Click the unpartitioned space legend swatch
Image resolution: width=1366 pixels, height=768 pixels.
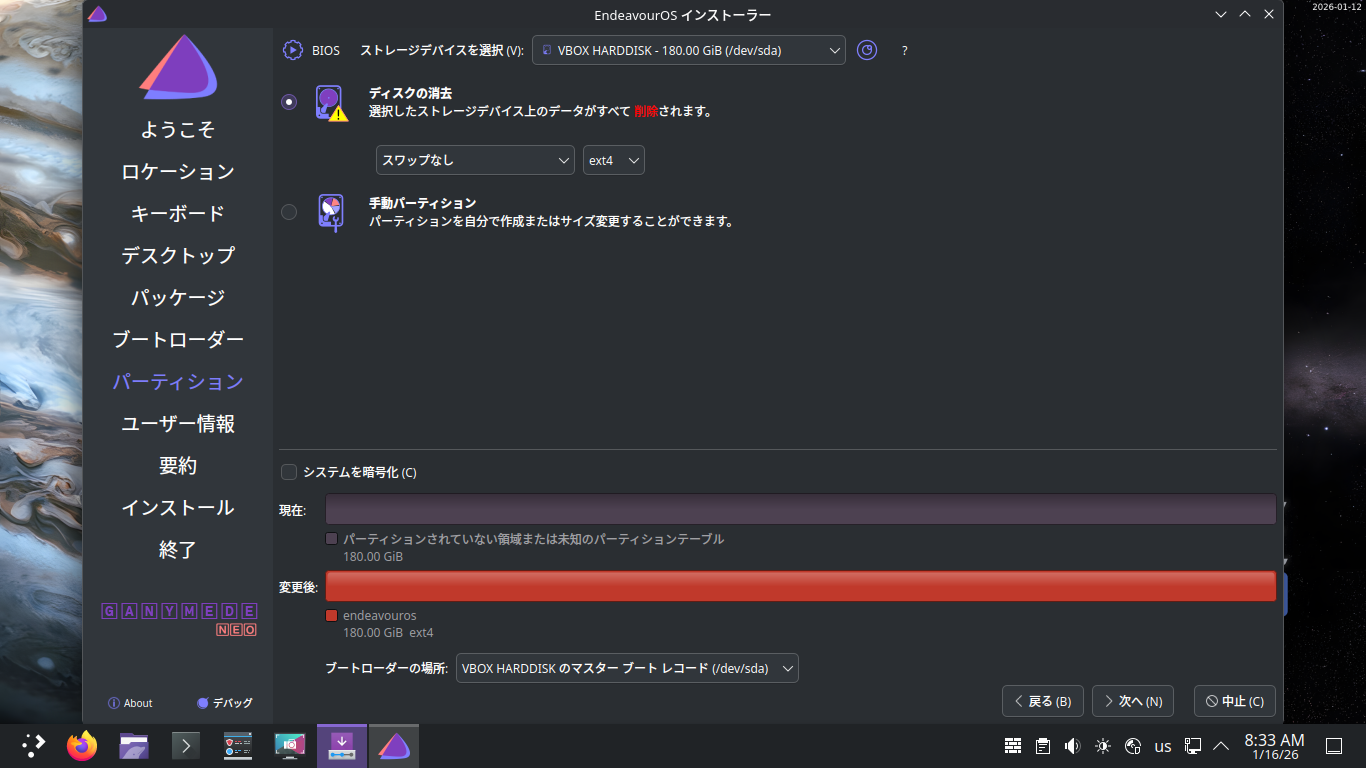click(332, 539)
